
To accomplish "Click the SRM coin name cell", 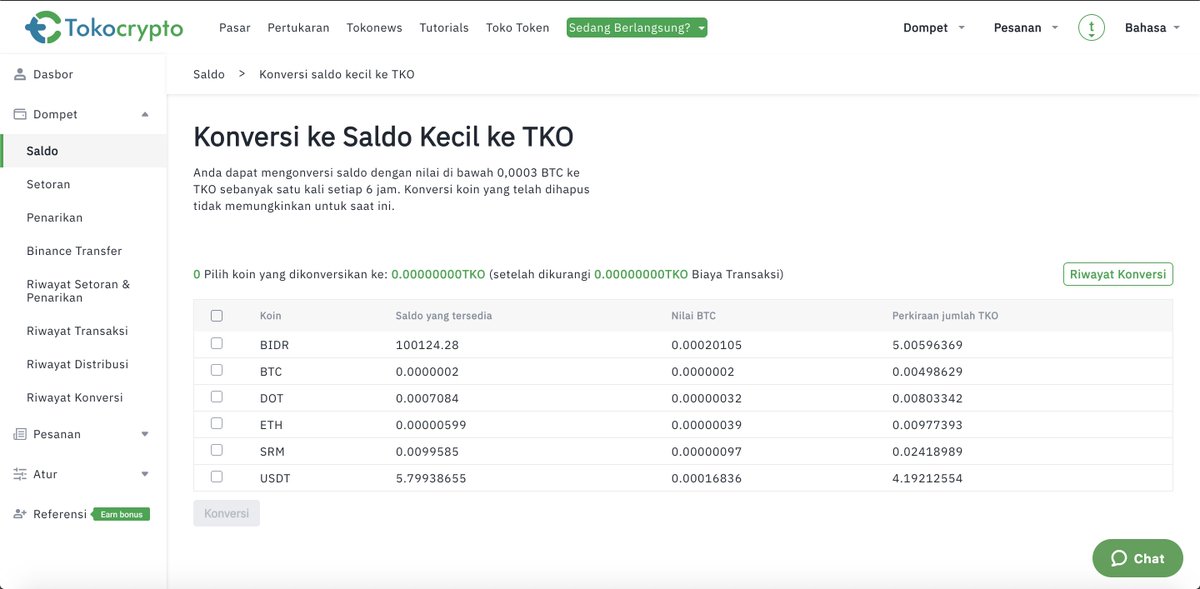I will click(x=272, y=452).
